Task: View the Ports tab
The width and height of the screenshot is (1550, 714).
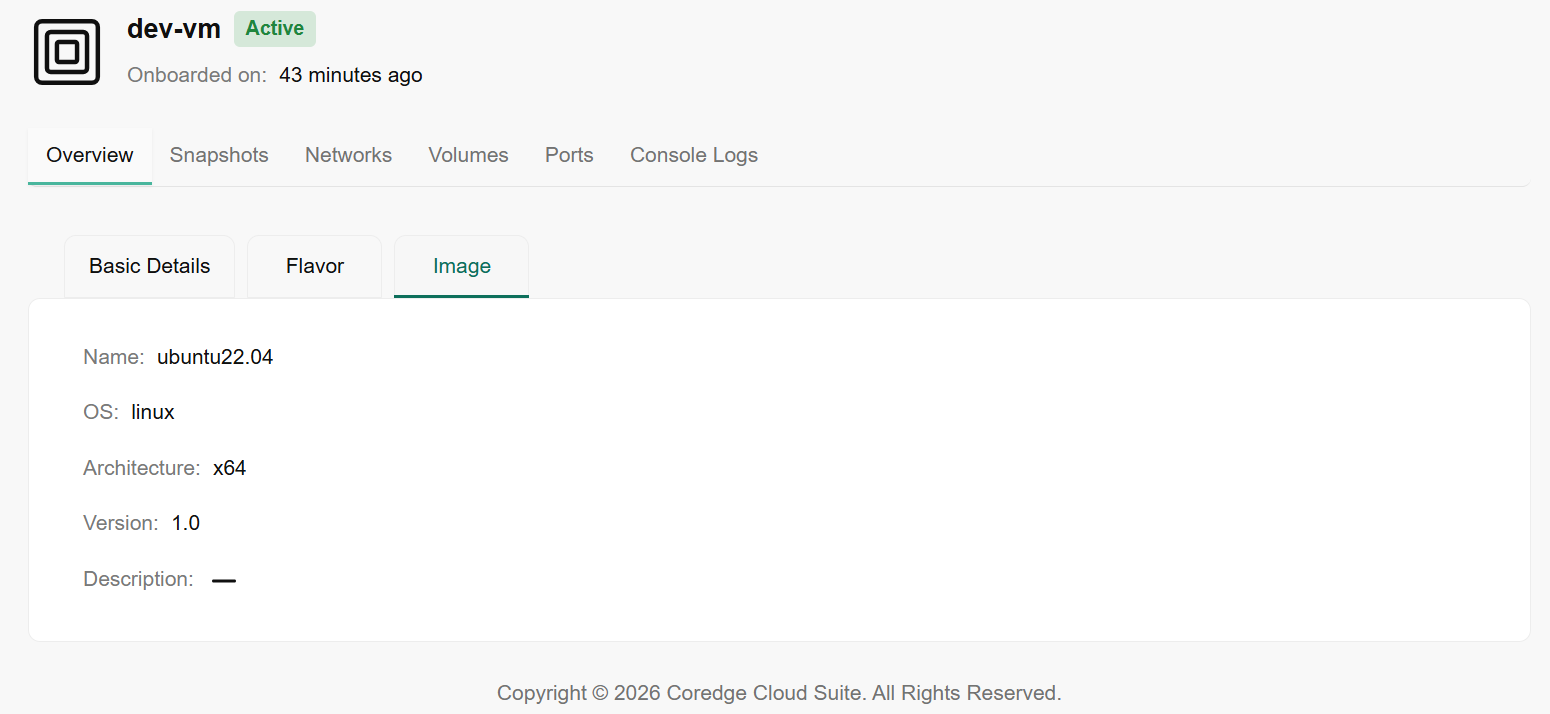Action: coord(569,155)
